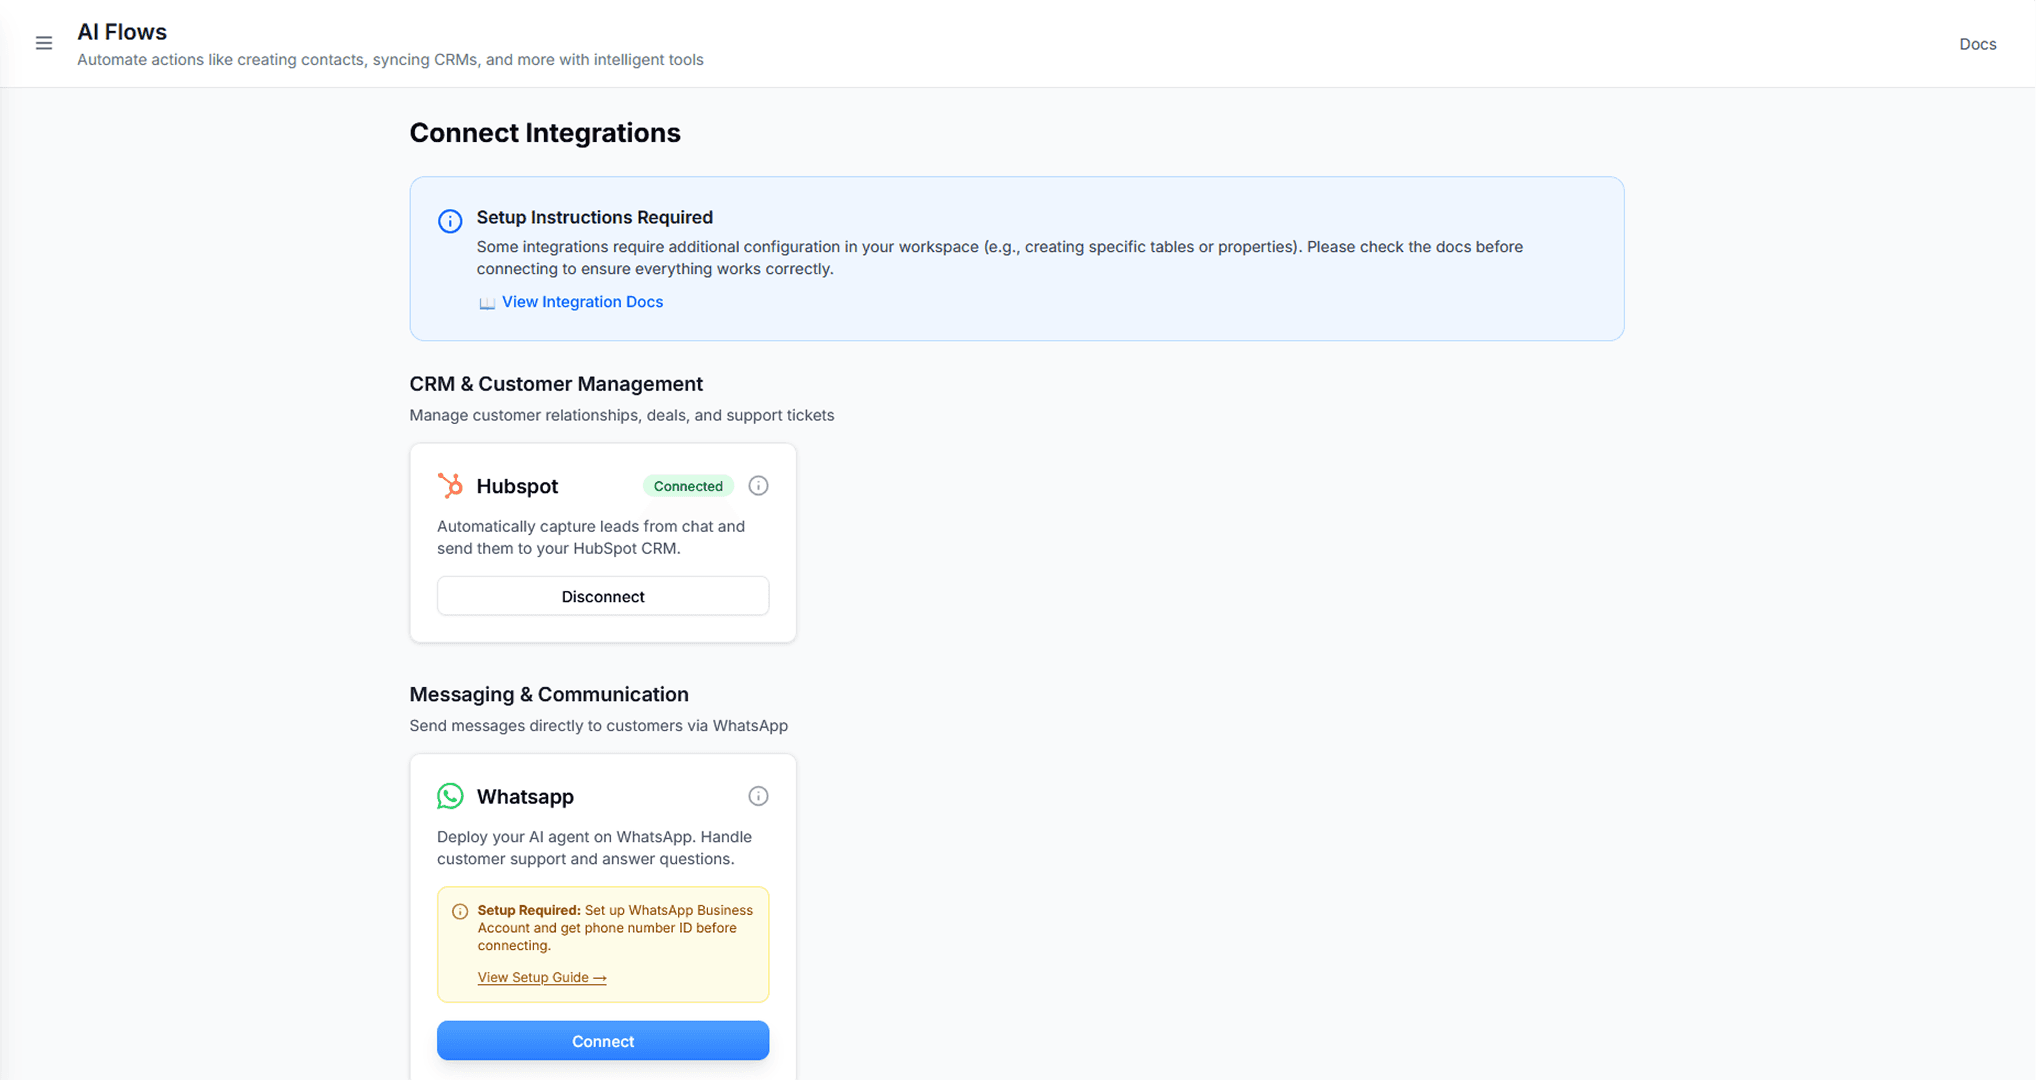Select the Hubspot integration card
This screenshot has height=1080, width=2036.
pos(602,542)
